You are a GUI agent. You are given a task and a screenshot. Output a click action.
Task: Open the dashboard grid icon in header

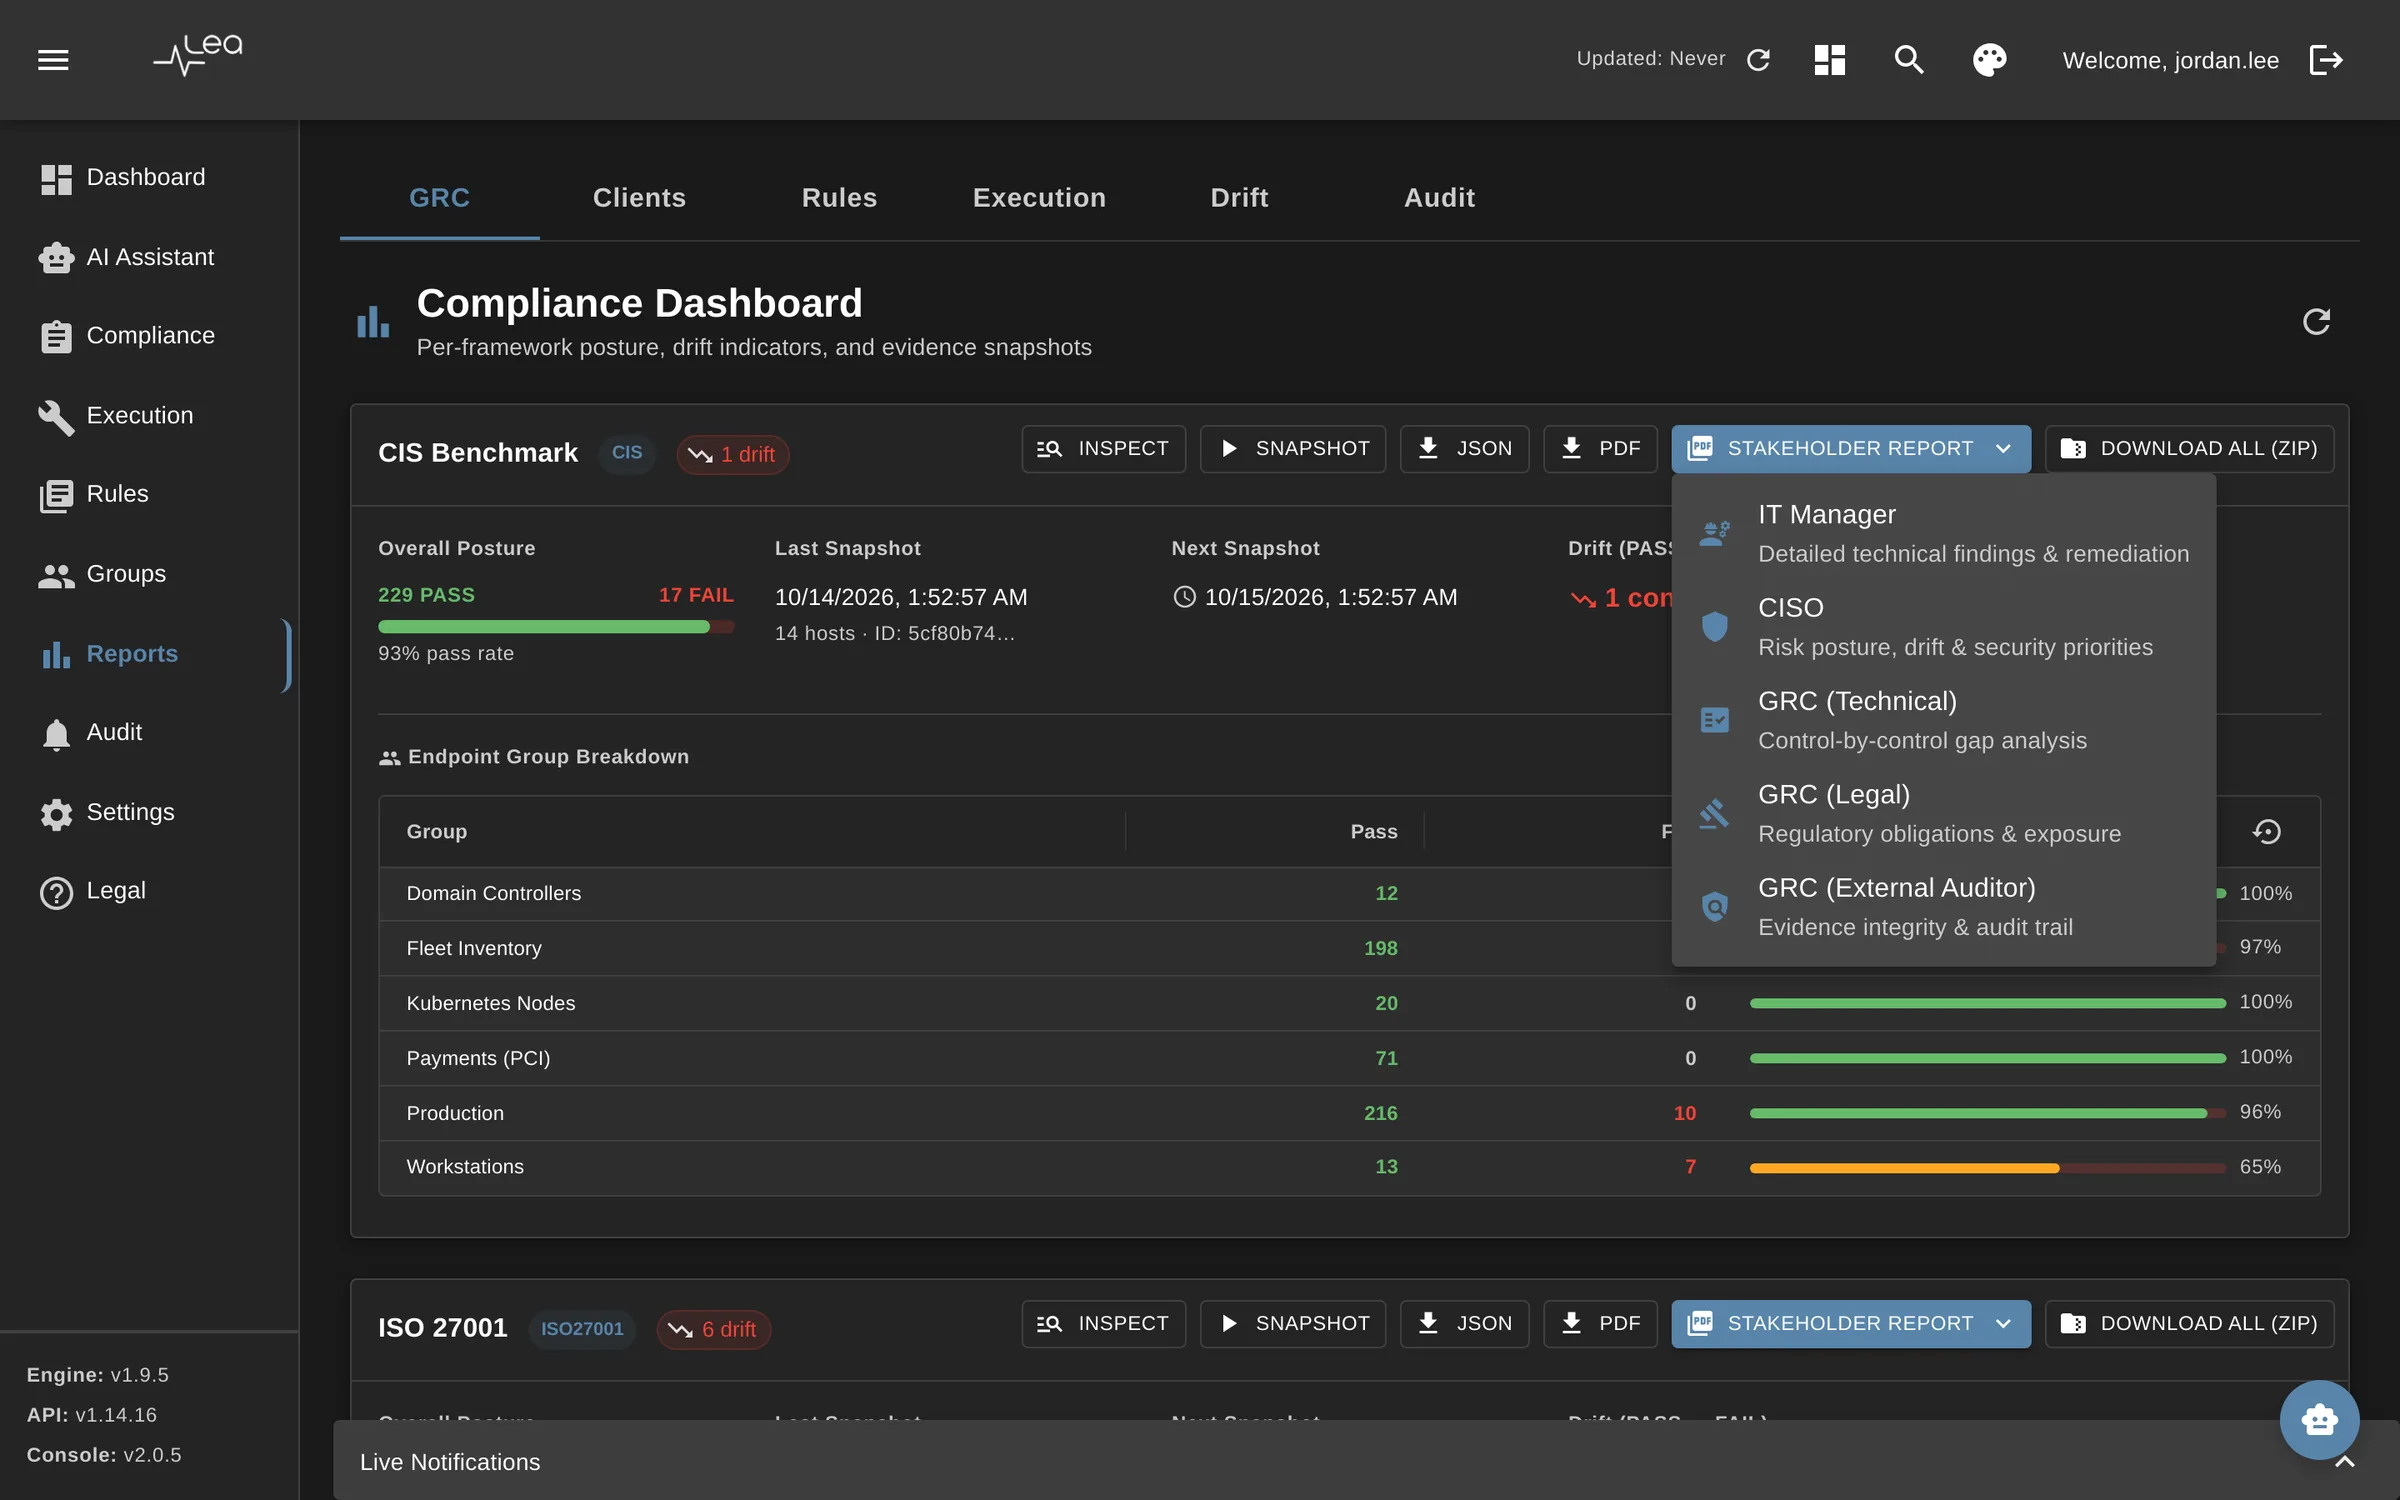click(1829, 60)
